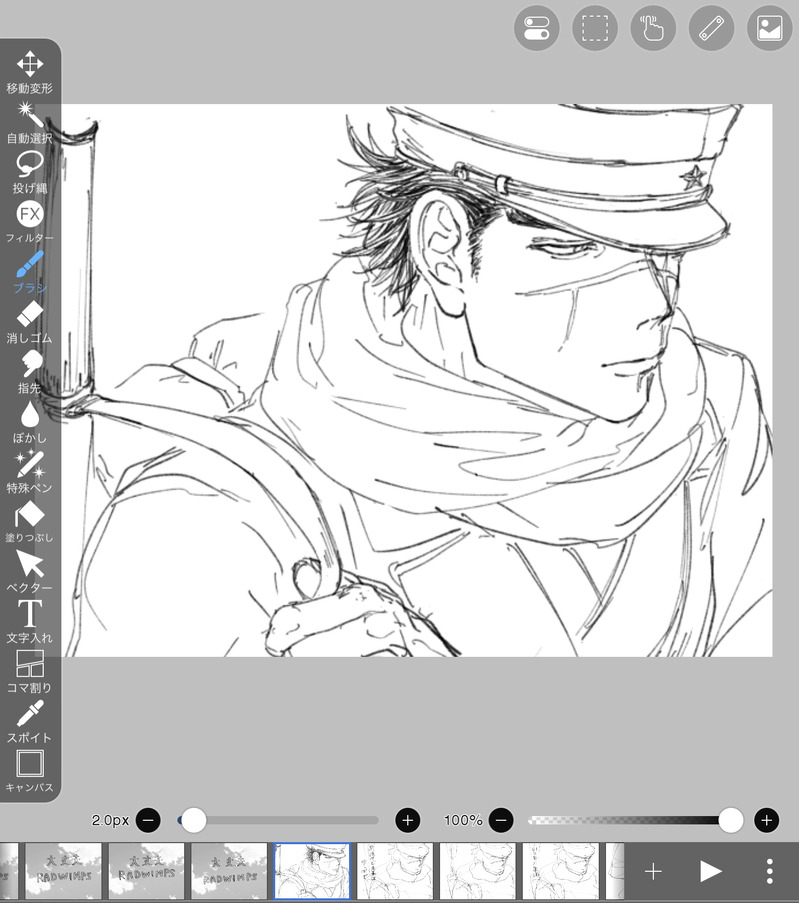799x903 pixels.
Task: Select the 自動選択 magic wand tool
Action: (29, 123)
